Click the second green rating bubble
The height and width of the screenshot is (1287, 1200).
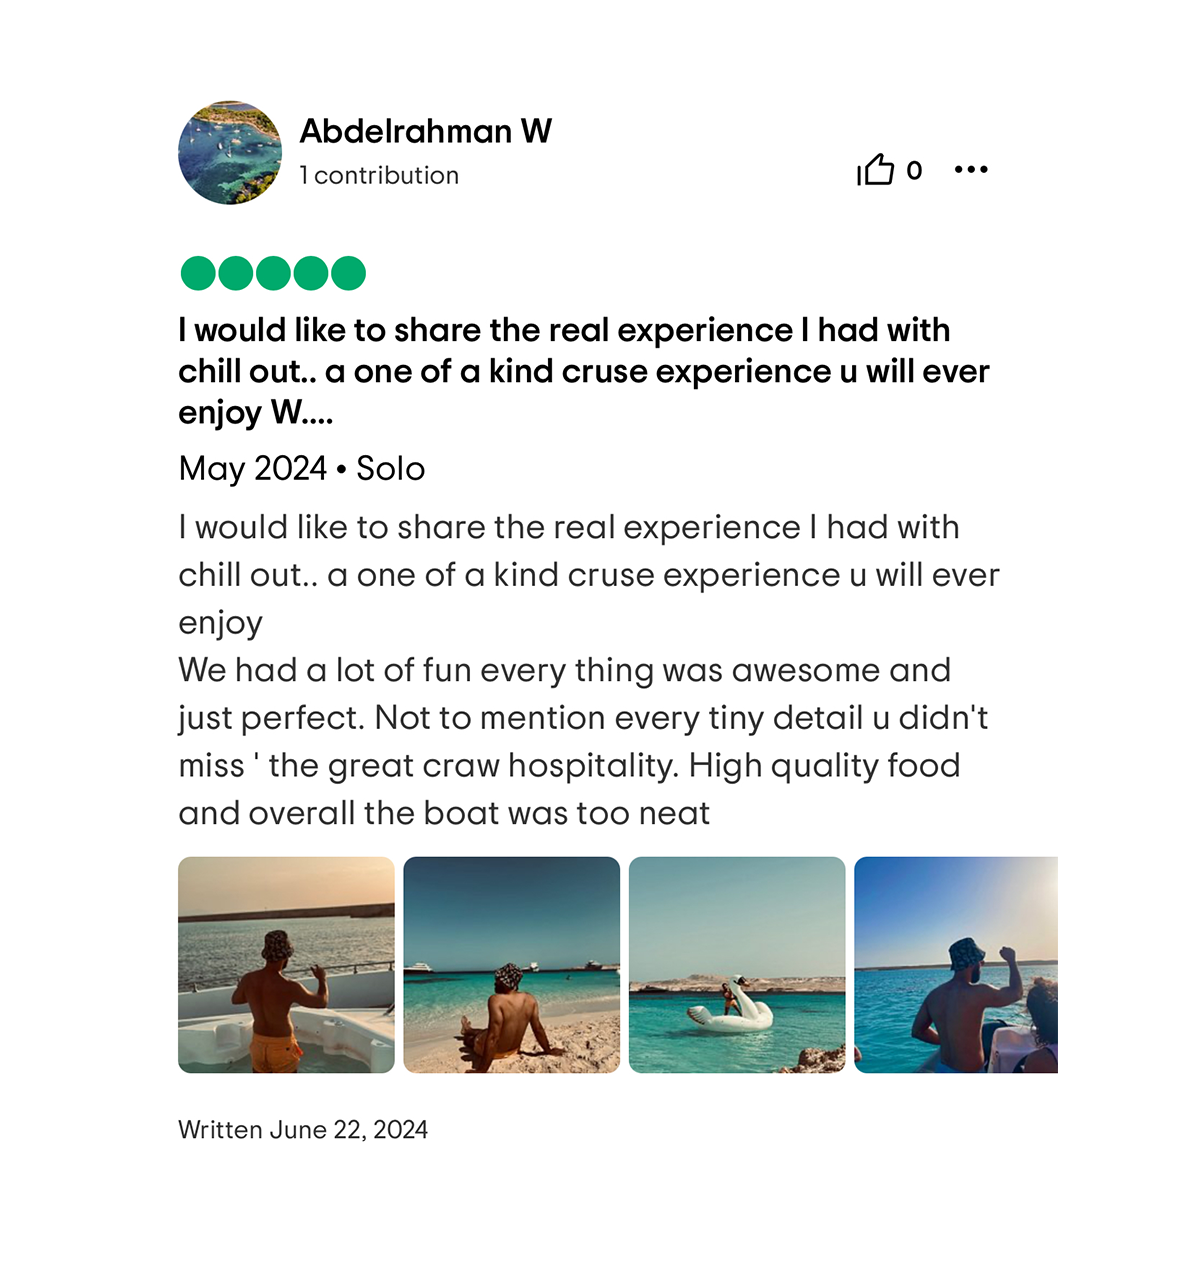click(236, 273)
